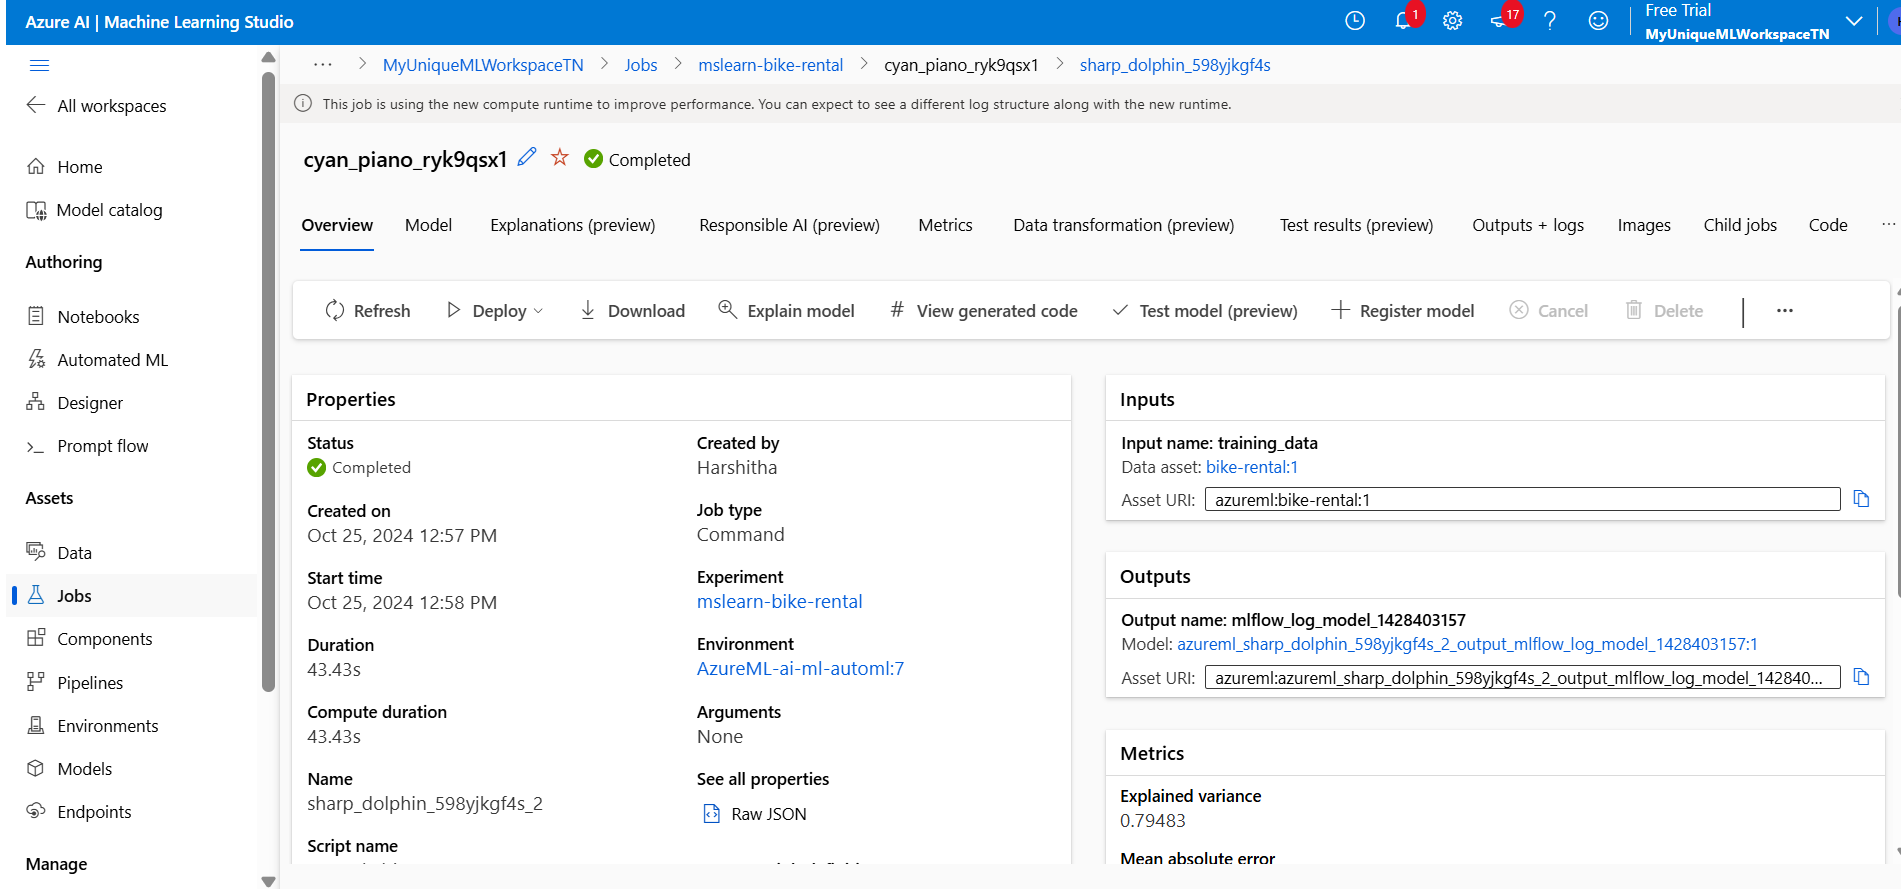Click Register model
Viewport: 1901px width, 889px height.
pos(1403,311)
